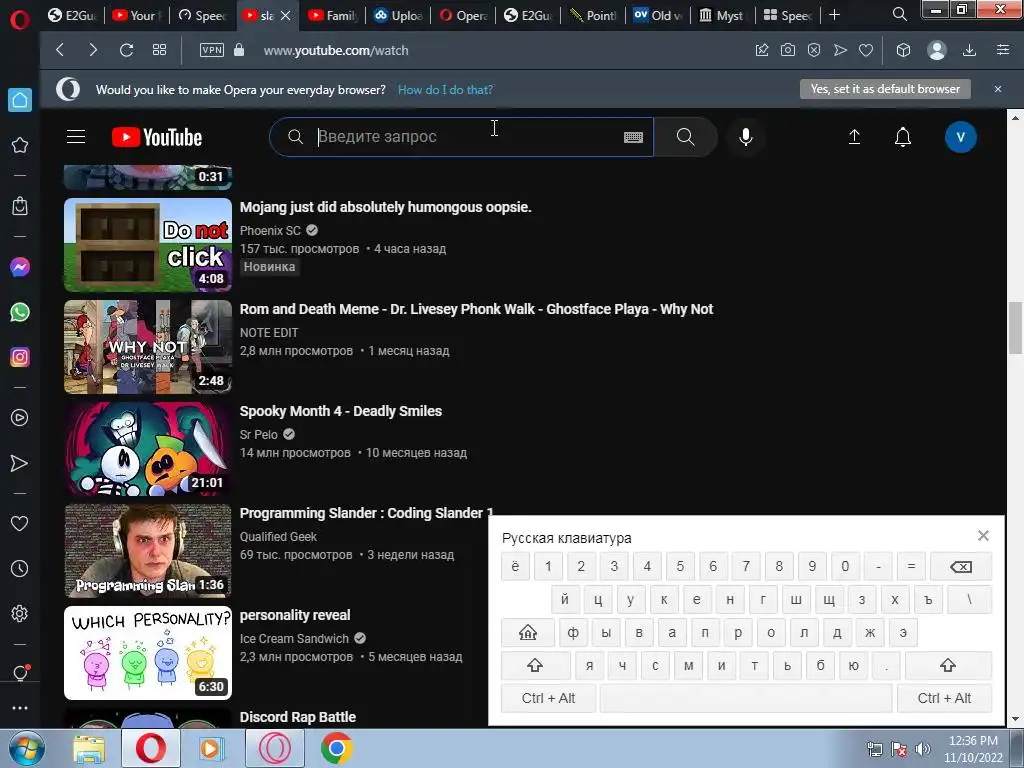Toggle caps lock key on virtual keyboard
Image resolution: width=1024 pixels, height=768 pixels.
pos(528,633)
